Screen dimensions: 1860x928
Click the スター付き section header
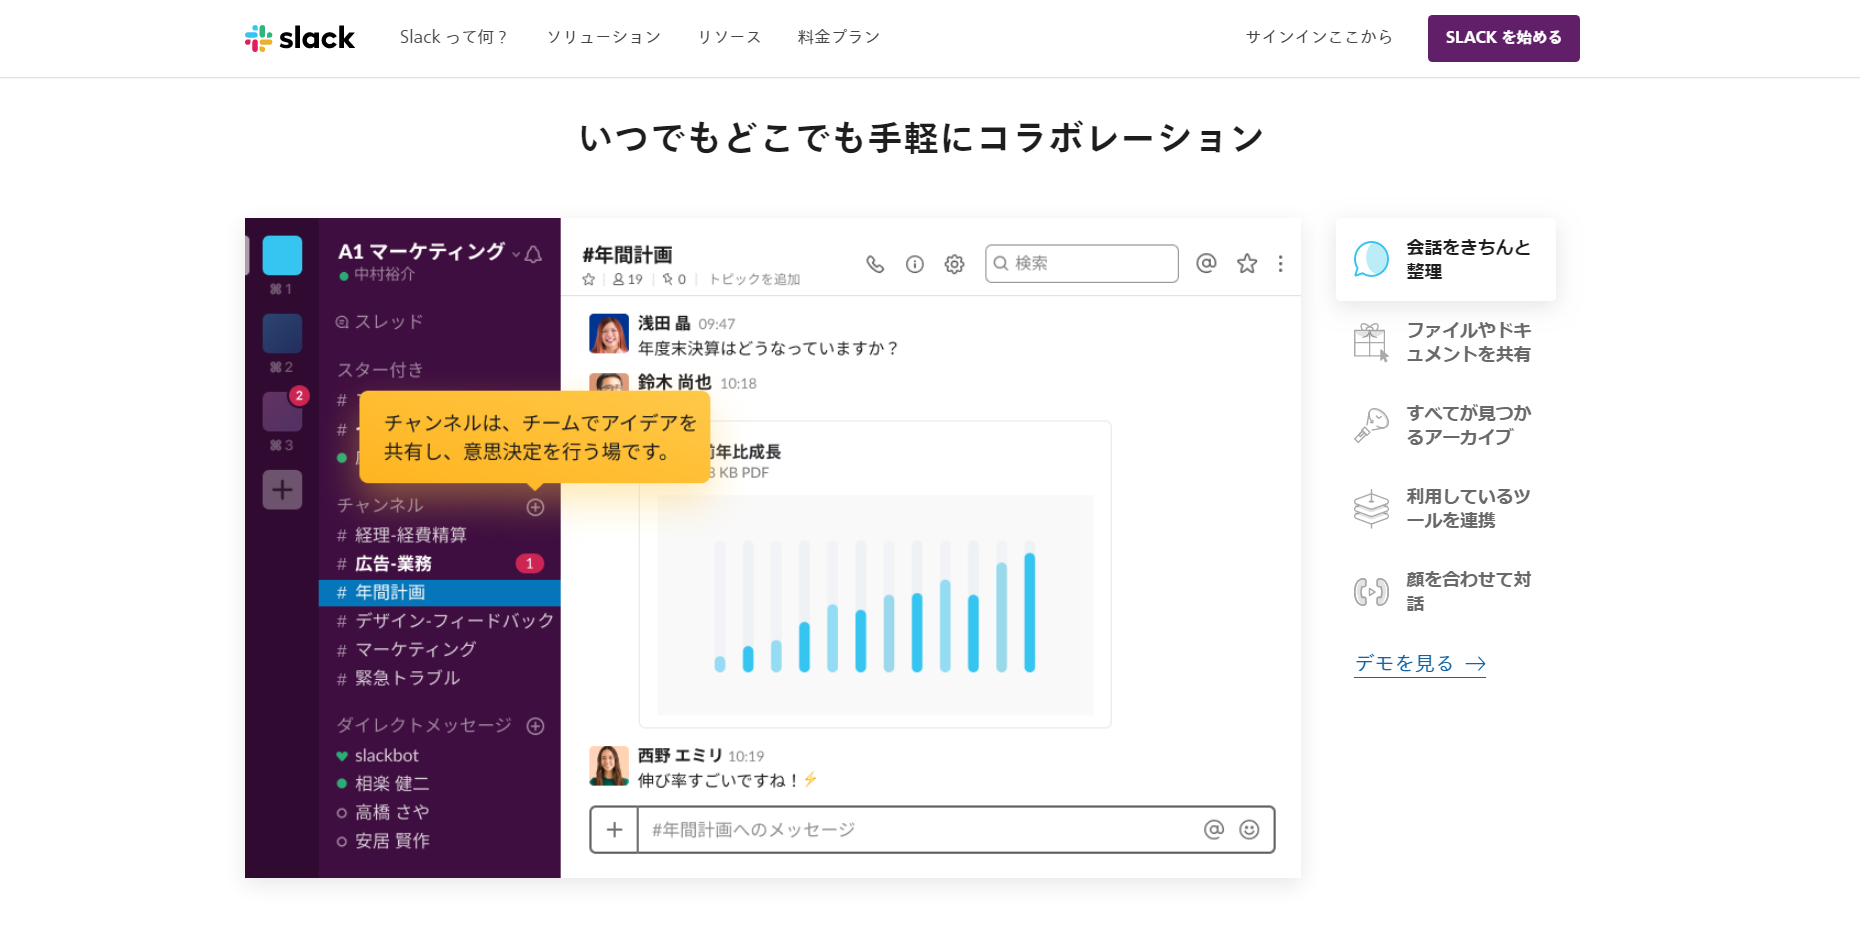[380, 370]
